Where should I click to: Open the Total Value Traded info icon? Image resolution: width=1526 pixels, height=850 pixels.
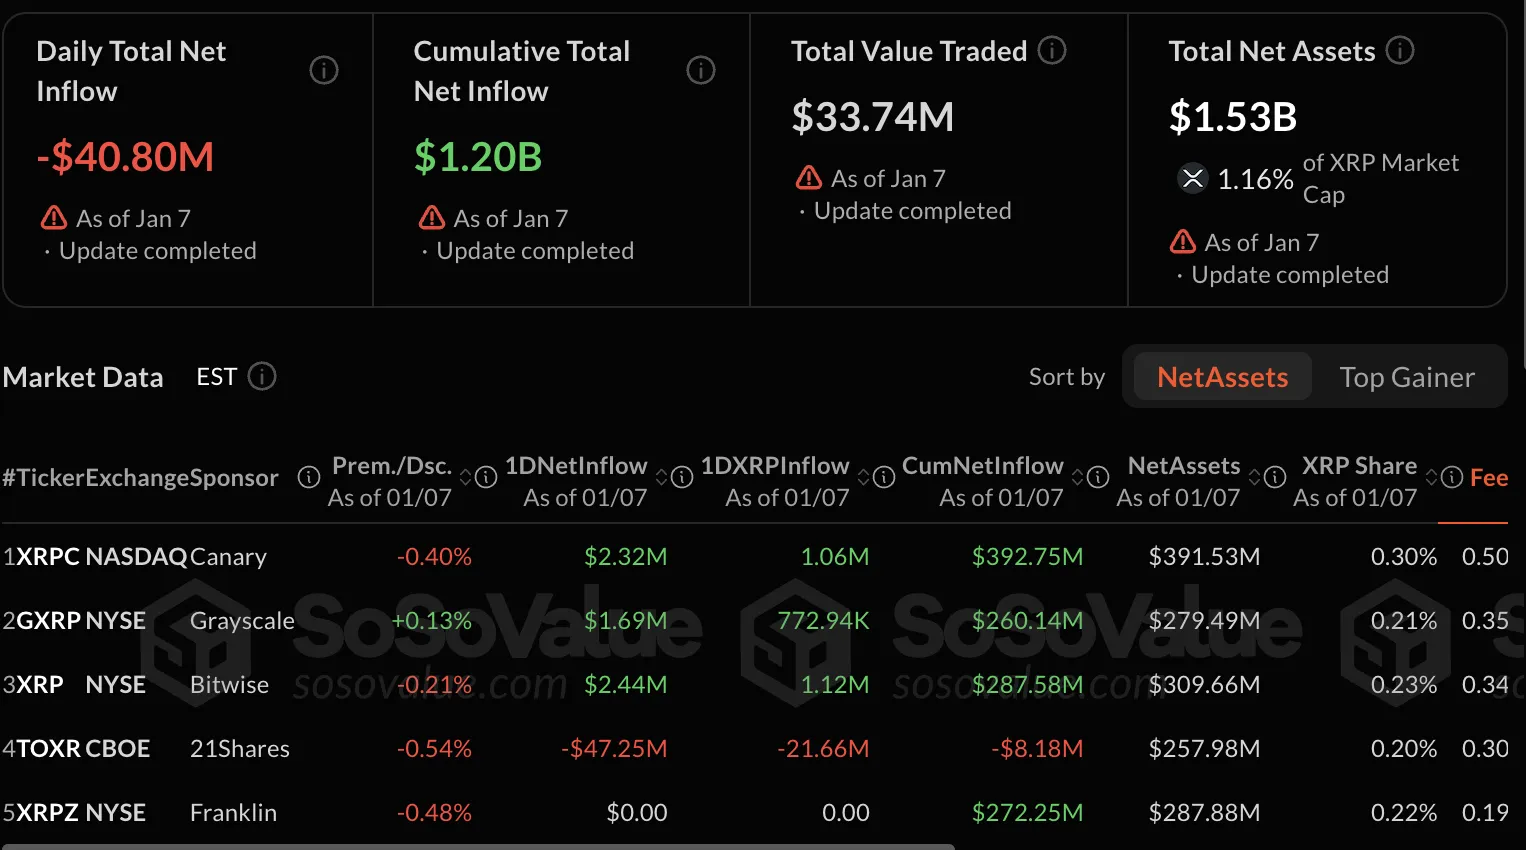[x=1051, y=50]
